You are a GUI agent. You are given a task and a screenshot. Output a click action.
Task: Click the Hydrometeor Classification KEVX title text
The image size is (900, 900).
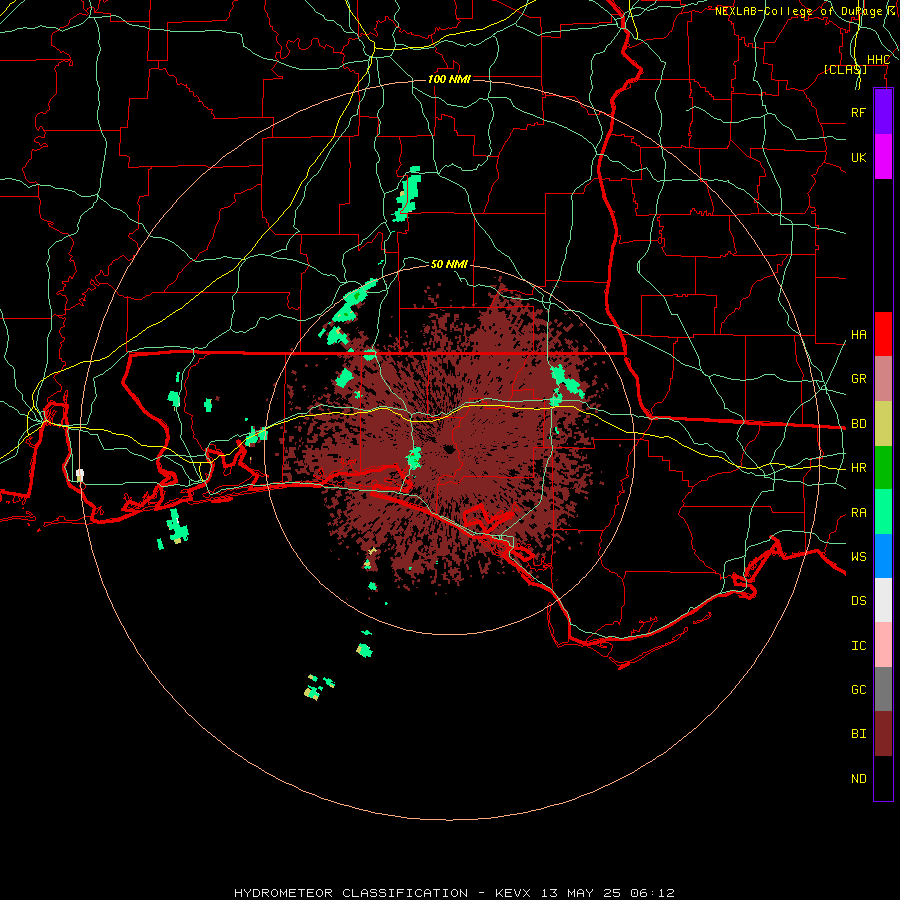pyautogui.click(x=454, y=893)
